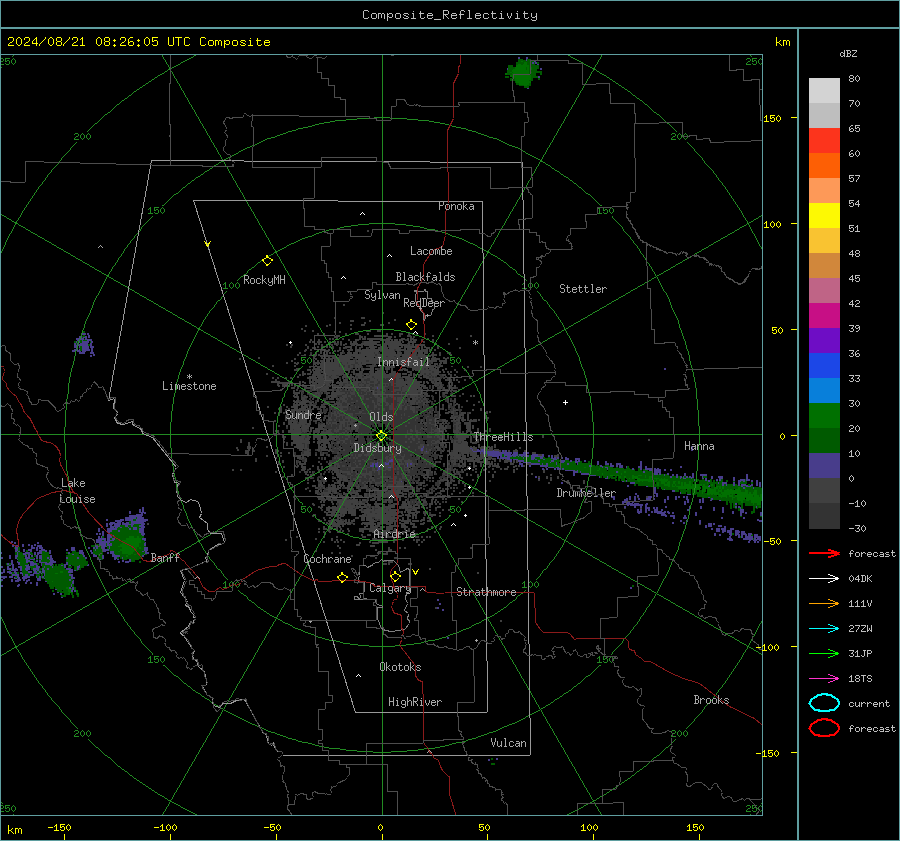Click the Sundre town label
The image size is (900, 841).
tap(303, 414)
